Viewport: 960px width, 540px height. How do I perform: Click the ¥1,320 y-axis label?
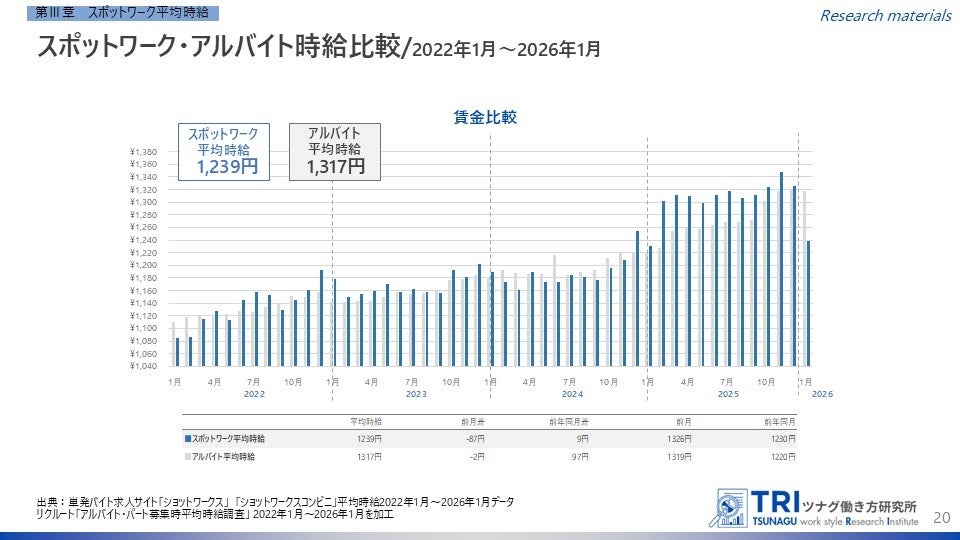pyautogui.click(x=143, y=190)
